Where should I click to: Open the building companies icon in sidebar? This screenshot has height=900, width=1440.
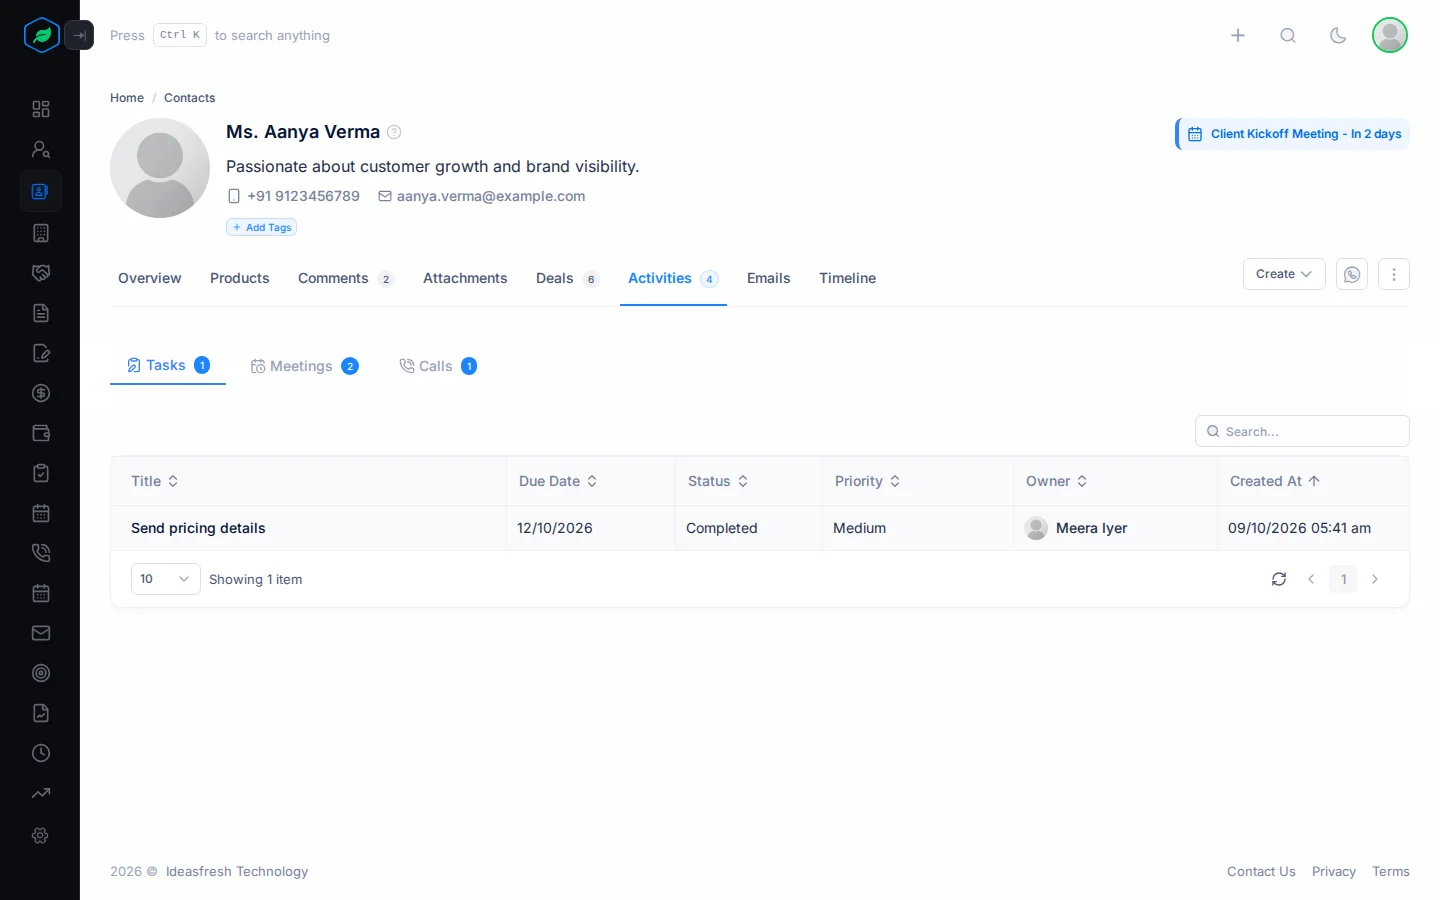pos(41,233)
